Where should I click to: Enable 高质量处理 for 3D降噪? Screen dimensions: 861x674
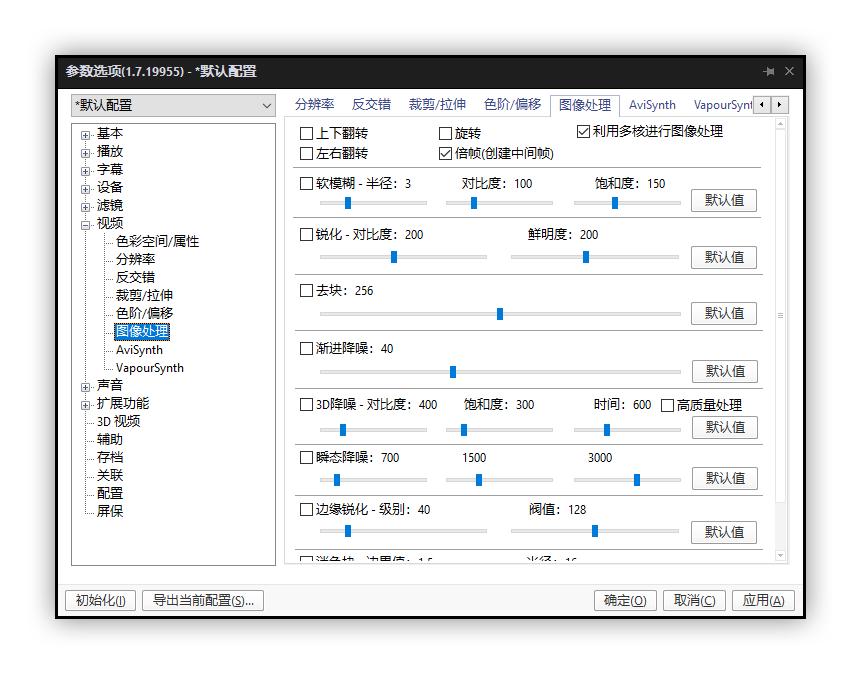coord(667,404)
